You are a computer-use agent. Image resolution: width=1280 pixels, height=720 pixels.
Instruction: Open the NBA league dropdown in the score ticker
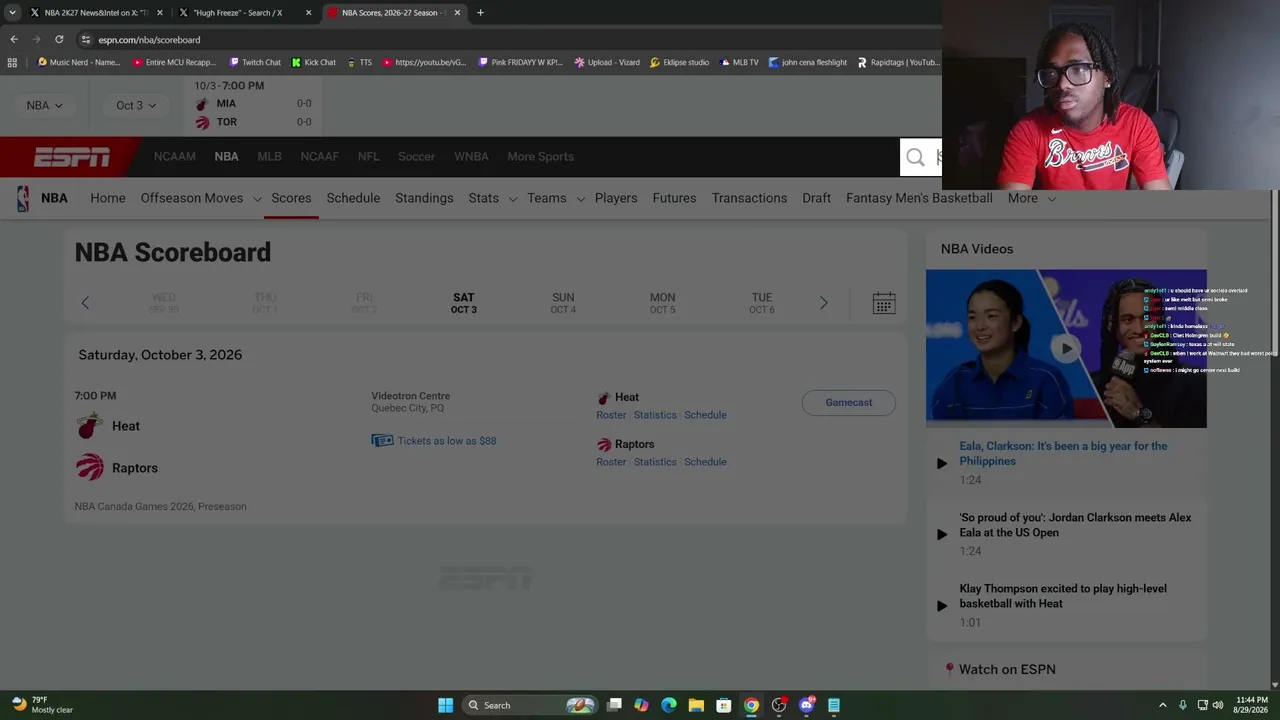coord(44,105)
